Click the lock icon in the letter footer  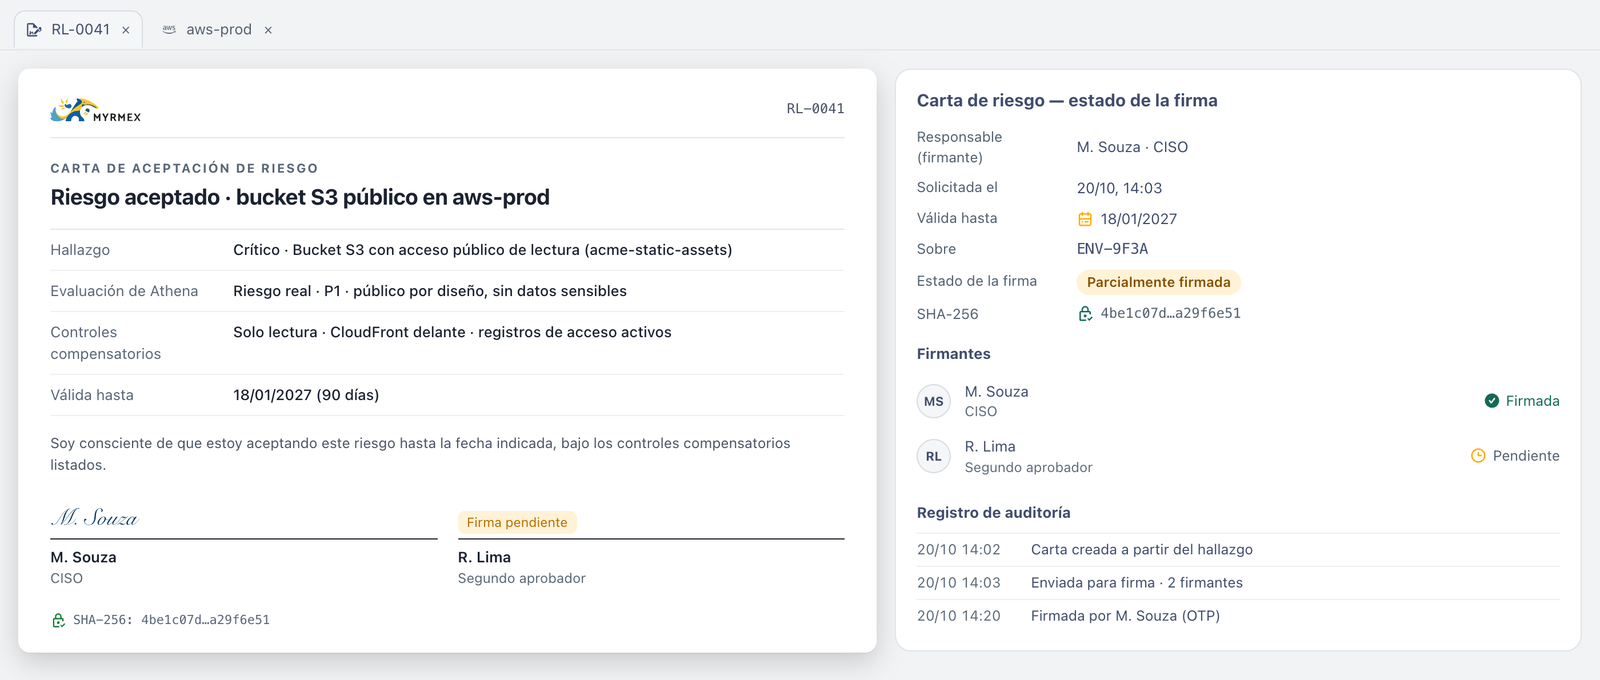(58, 620)
